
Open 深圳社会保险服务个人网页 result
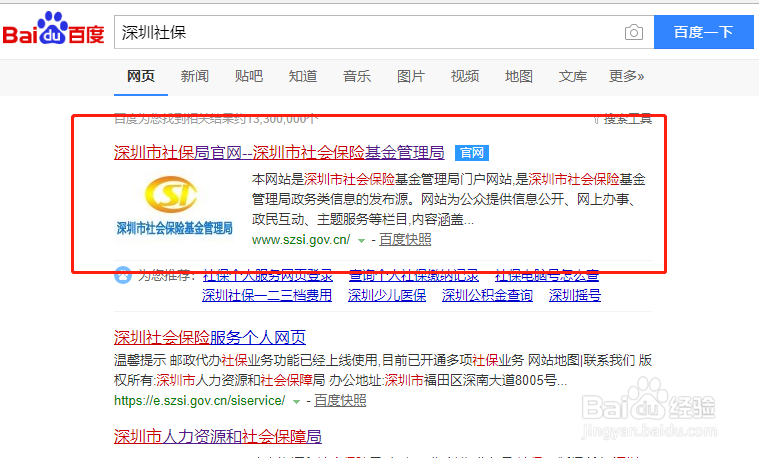tap(210, 337)
